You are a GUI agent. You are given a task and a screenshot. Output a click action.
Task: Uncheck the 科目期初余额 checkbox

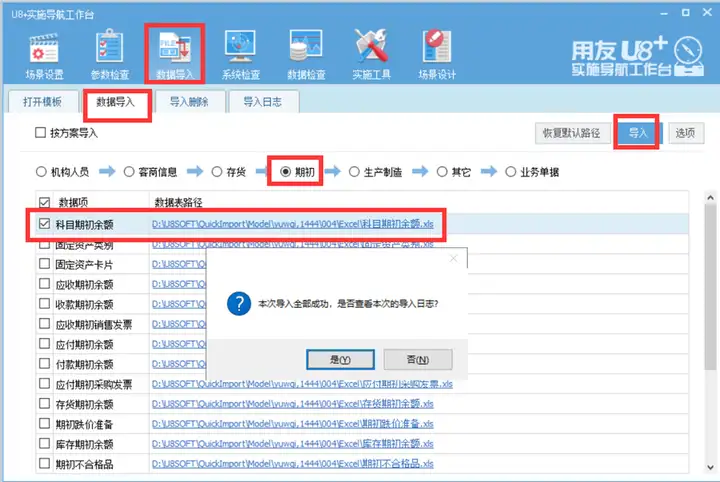pos(45,224)
